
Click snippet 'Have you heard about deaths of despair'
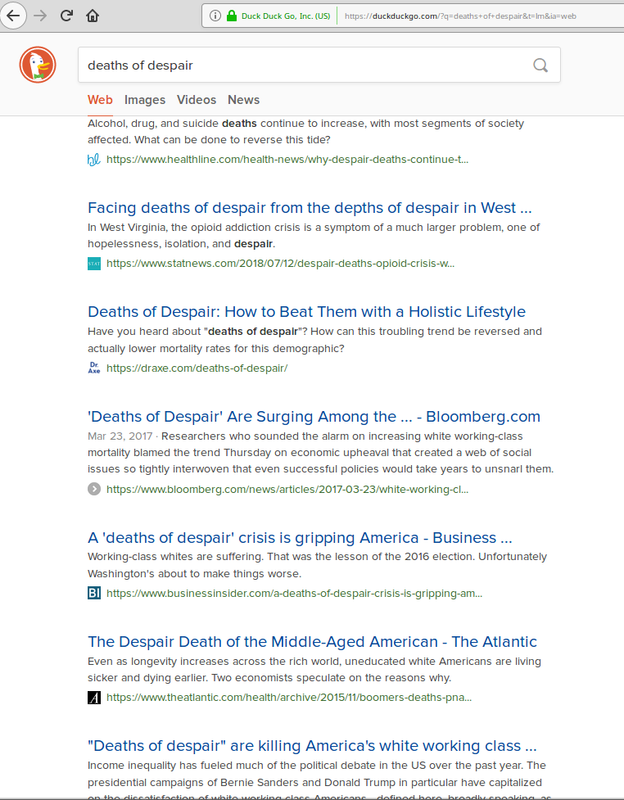(x=315, y=340)
